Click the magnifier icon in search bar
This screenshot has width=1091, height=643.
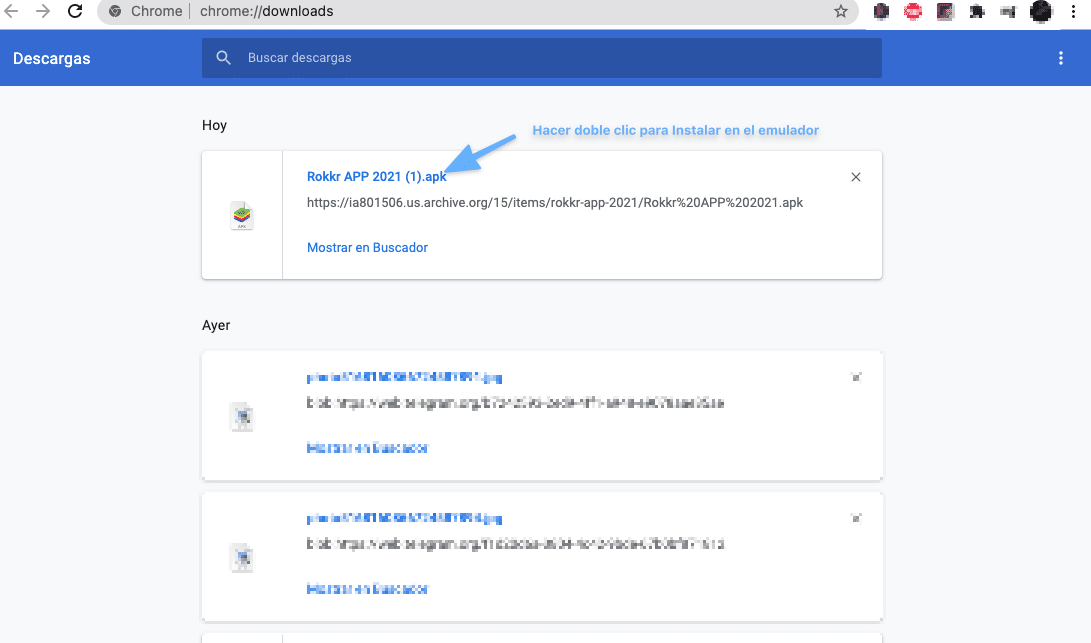(x=224, y=58)
